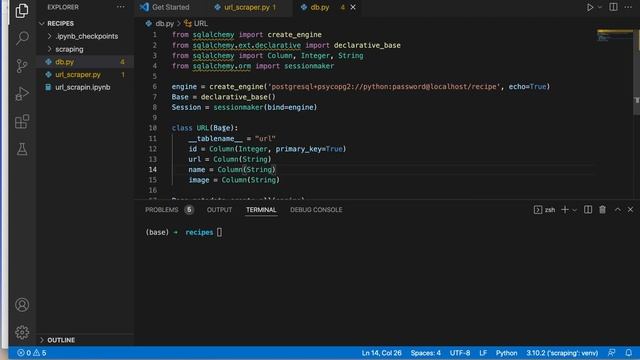This screenshot has width=640, height=360.
Task: Run the Python file with play icon
Action: (590, 7)
